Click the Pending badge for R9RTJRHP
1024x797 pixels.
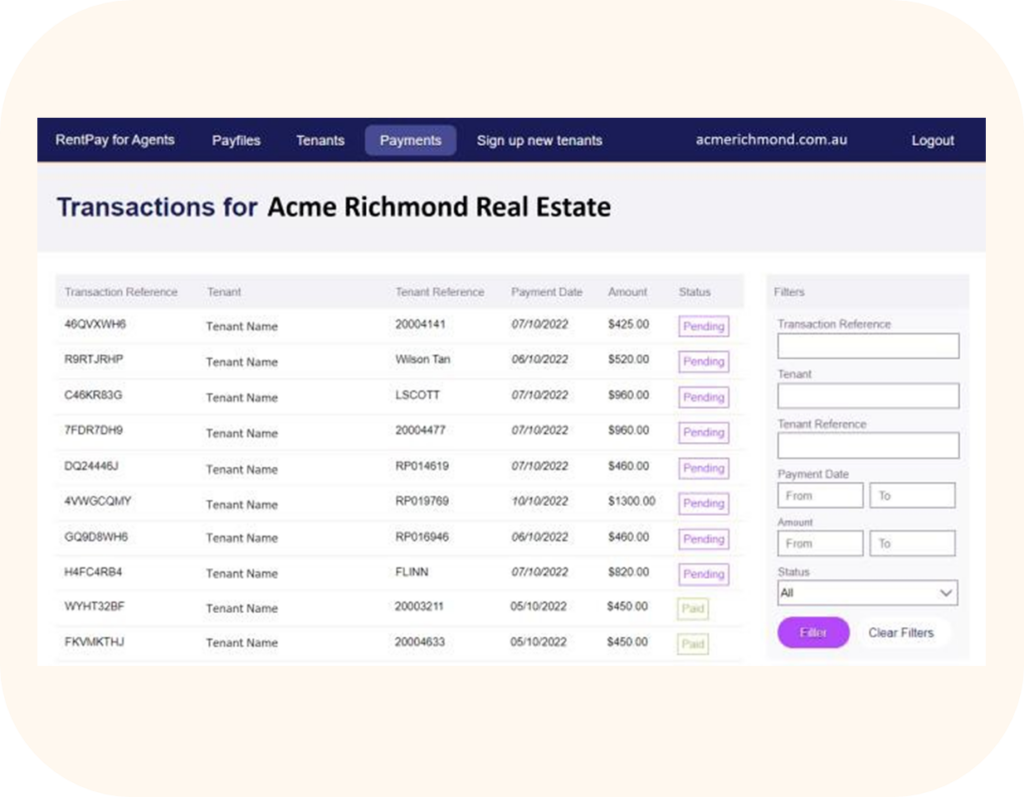point(703,361)
